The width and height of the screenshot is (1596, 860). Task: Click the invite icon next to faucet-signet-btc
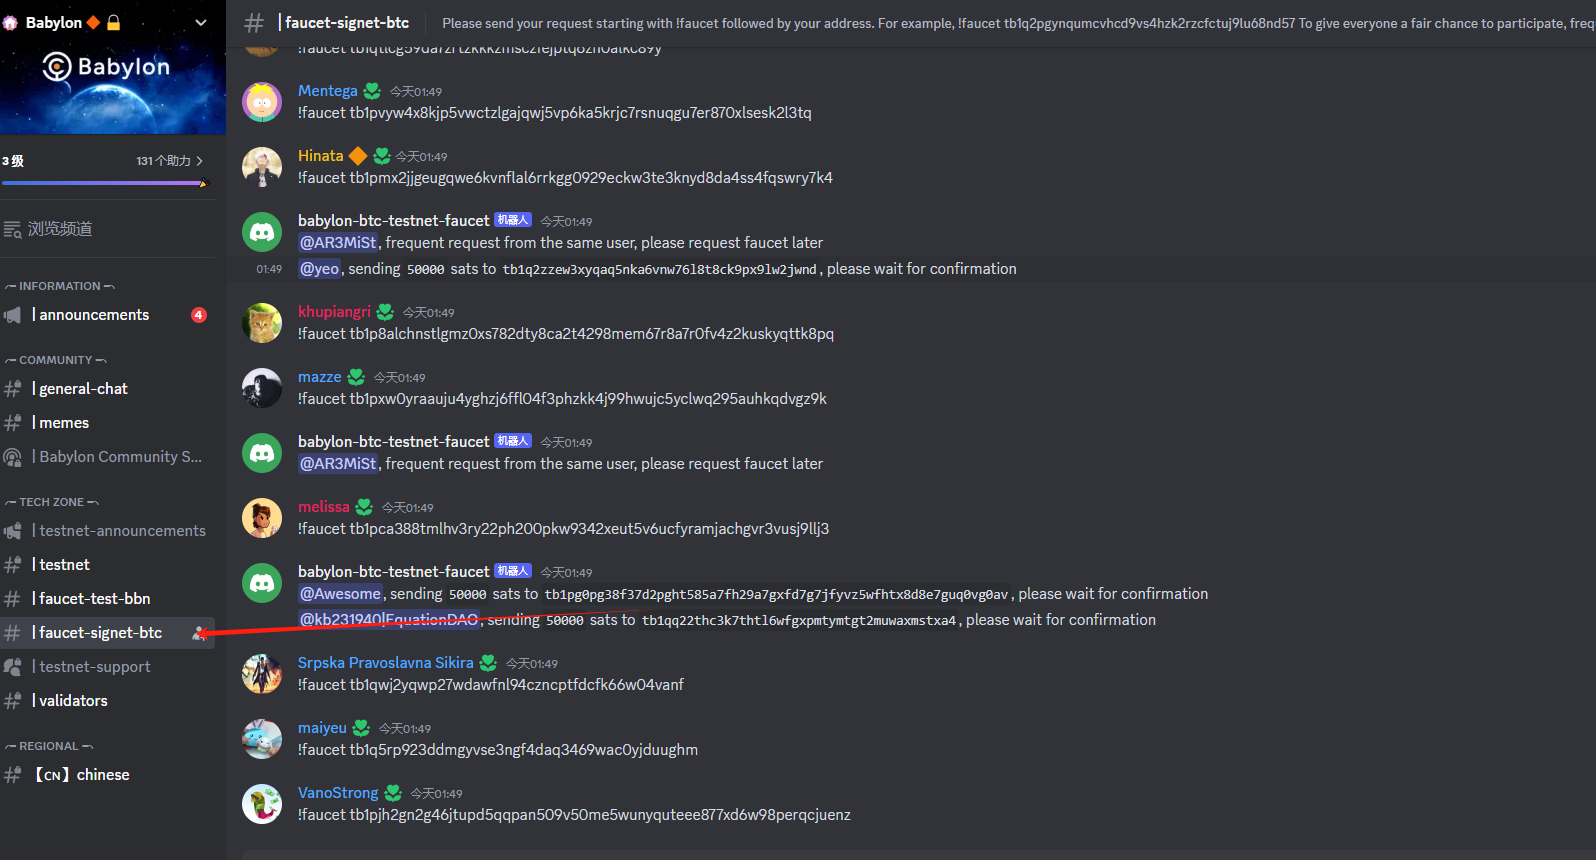(x=199, y=633)
